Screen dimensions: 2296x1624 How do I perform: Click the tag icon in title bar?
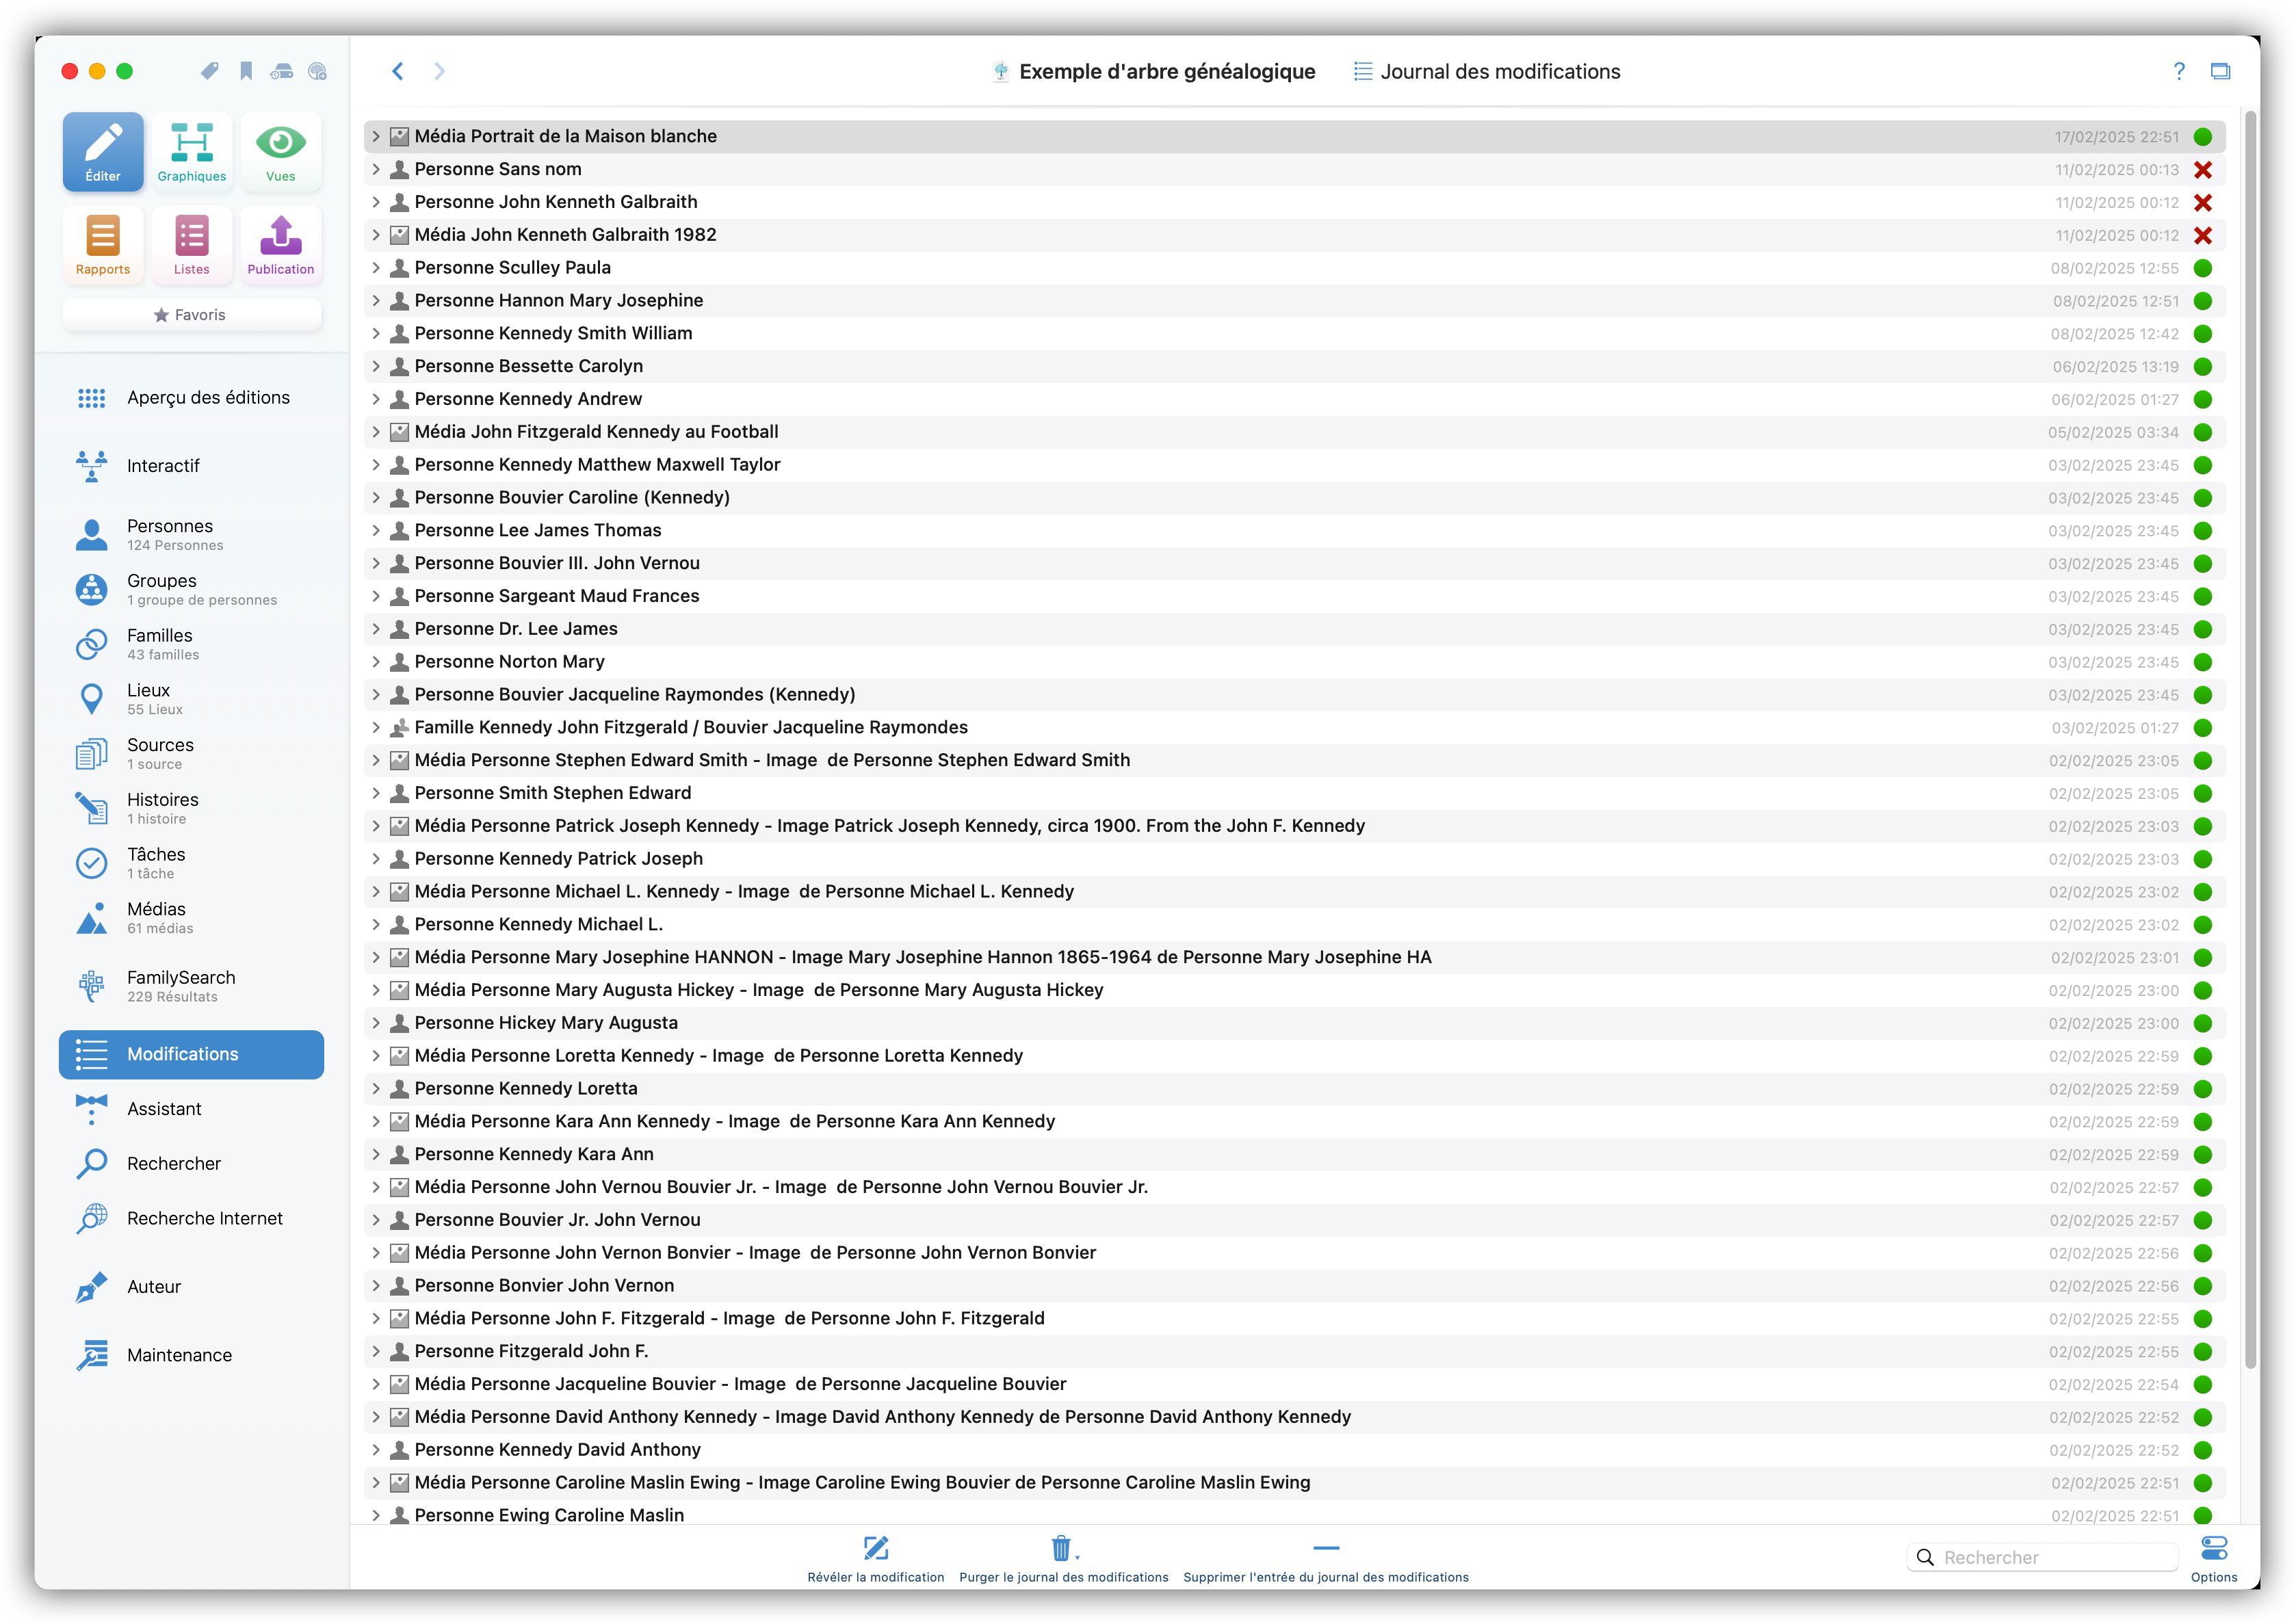209,71
